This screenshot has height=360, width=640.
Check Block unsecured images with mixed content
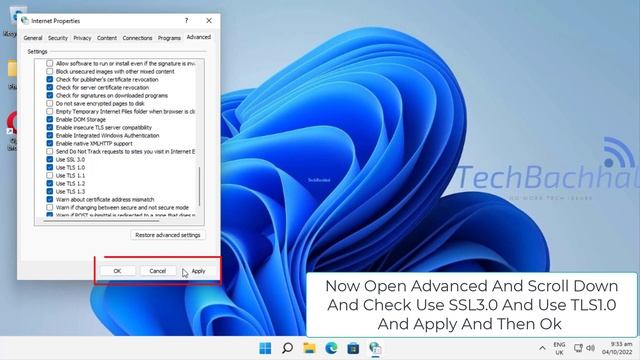[x=50, y=71]
